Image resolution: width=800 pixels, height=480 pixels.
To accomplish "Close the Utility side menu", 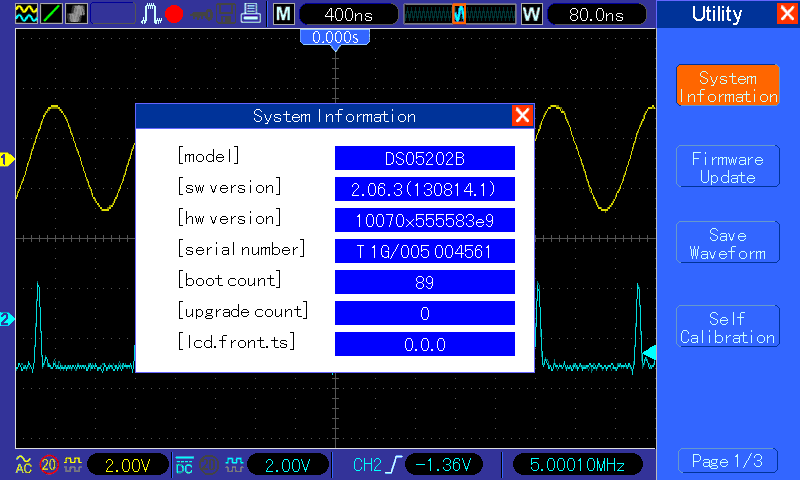I will coord(787,13).
